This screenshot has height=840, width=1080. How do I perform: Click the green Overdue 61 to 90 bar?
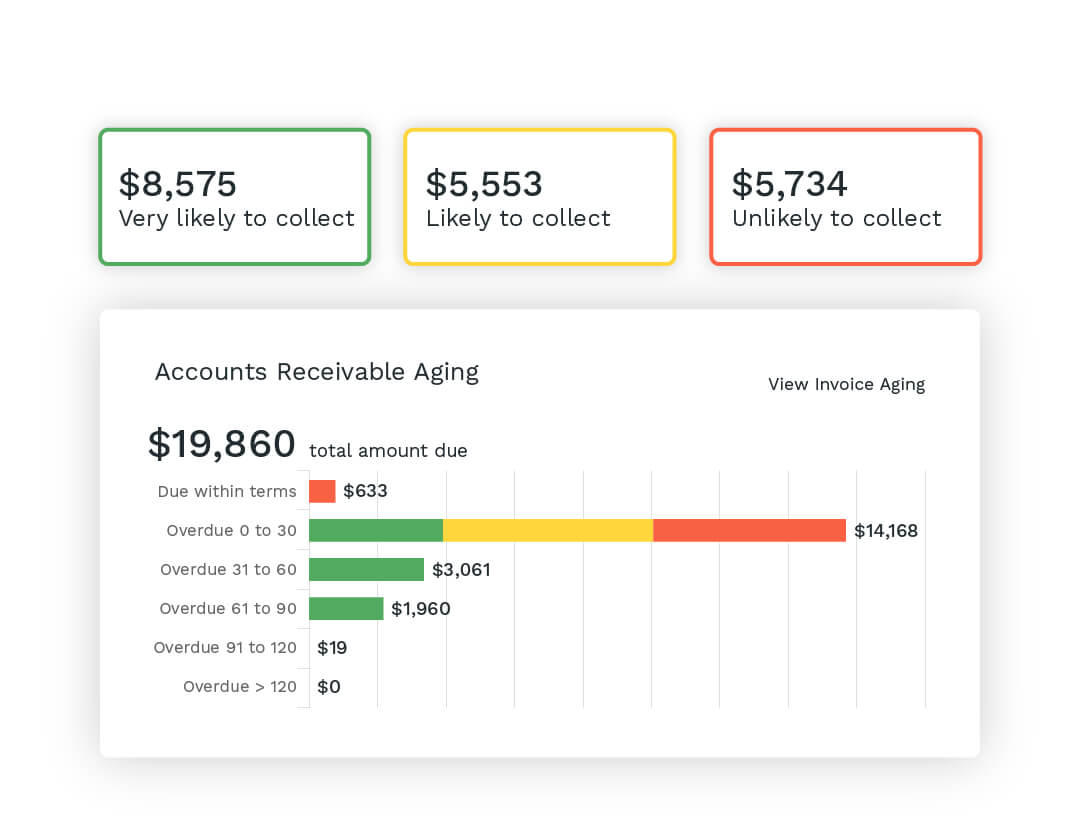pos(346,608)
